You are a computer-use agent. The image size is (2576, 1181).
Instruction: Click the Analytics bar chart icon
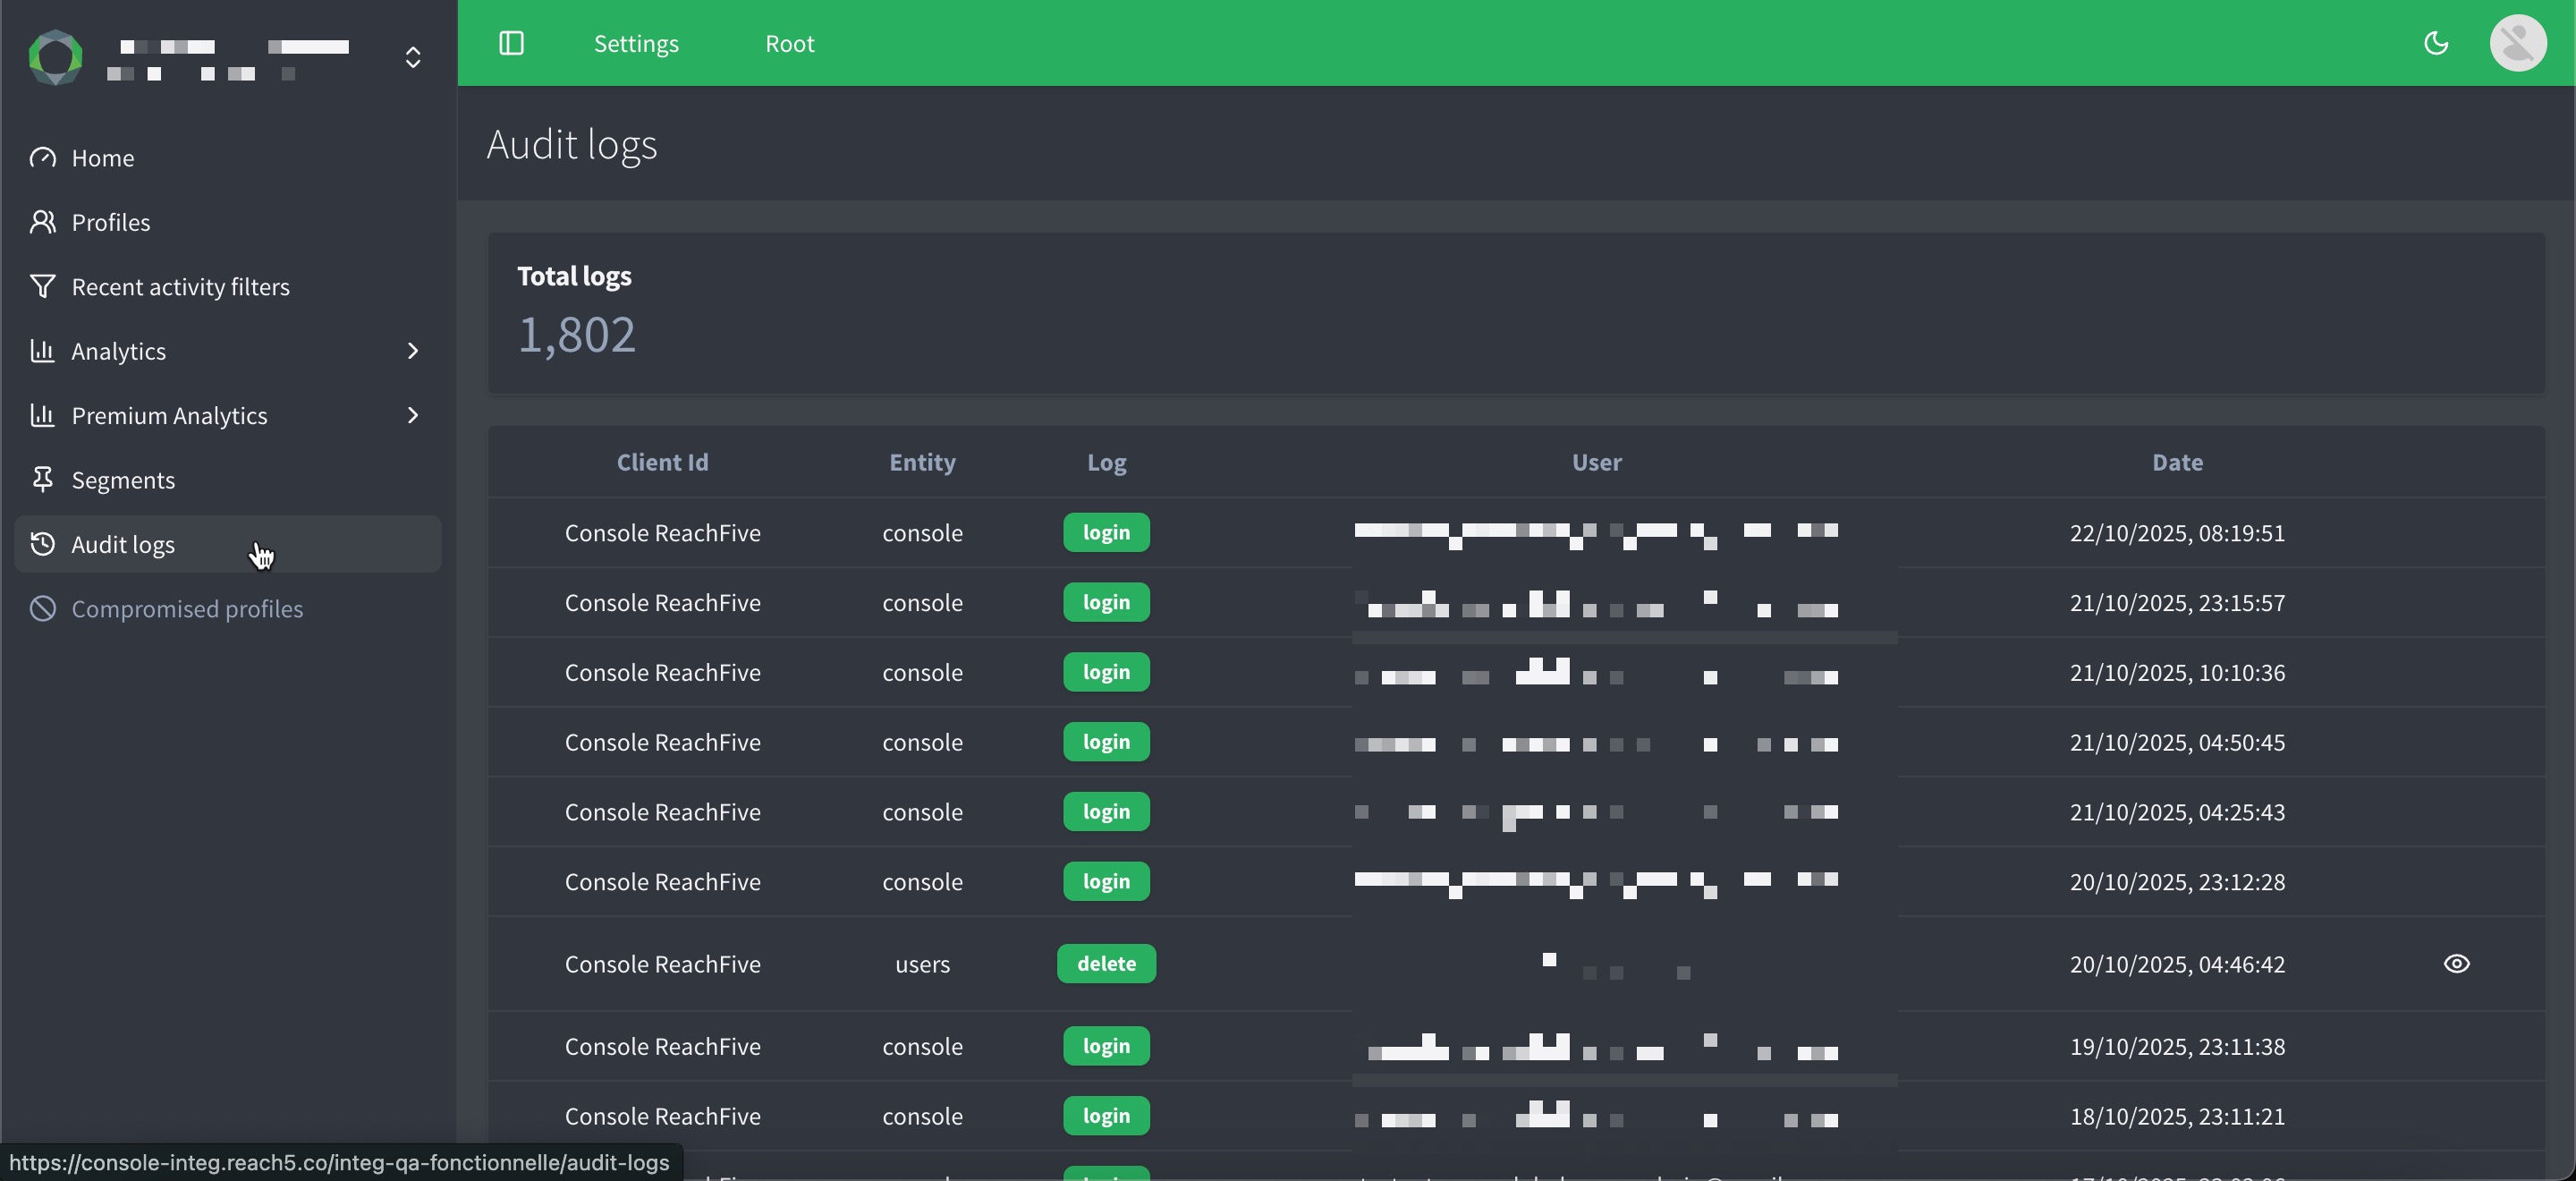point(42,351)
